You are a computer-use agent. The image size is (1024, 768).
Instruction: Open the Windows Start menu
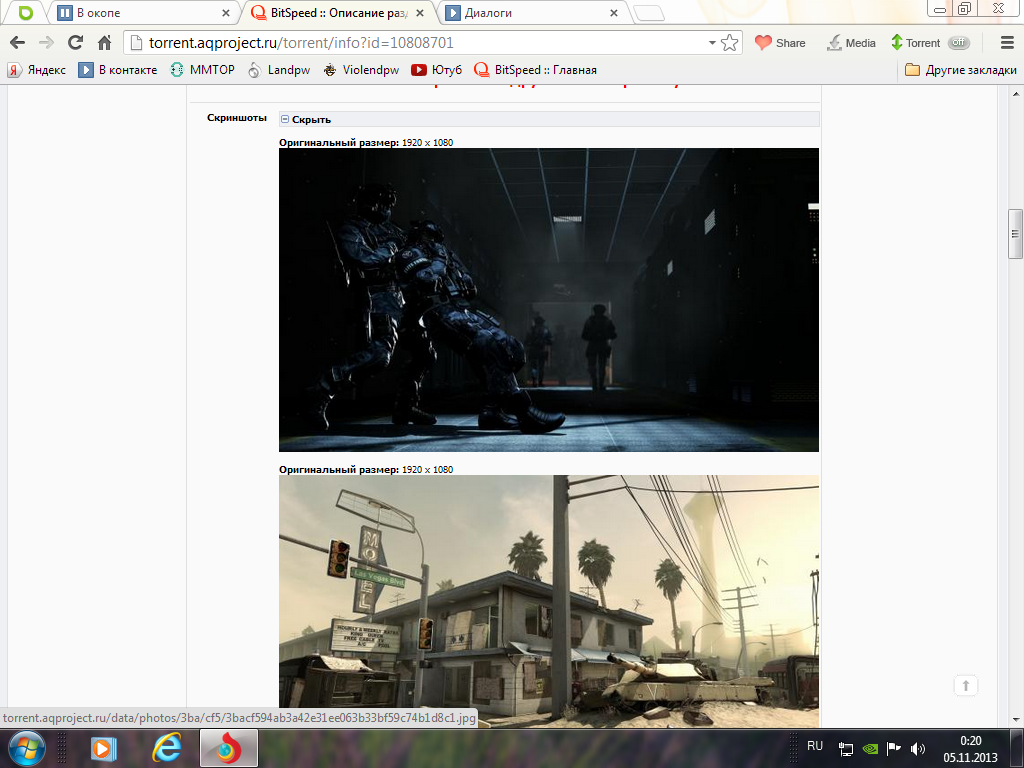pyautogui.click(x=26, y=748)
